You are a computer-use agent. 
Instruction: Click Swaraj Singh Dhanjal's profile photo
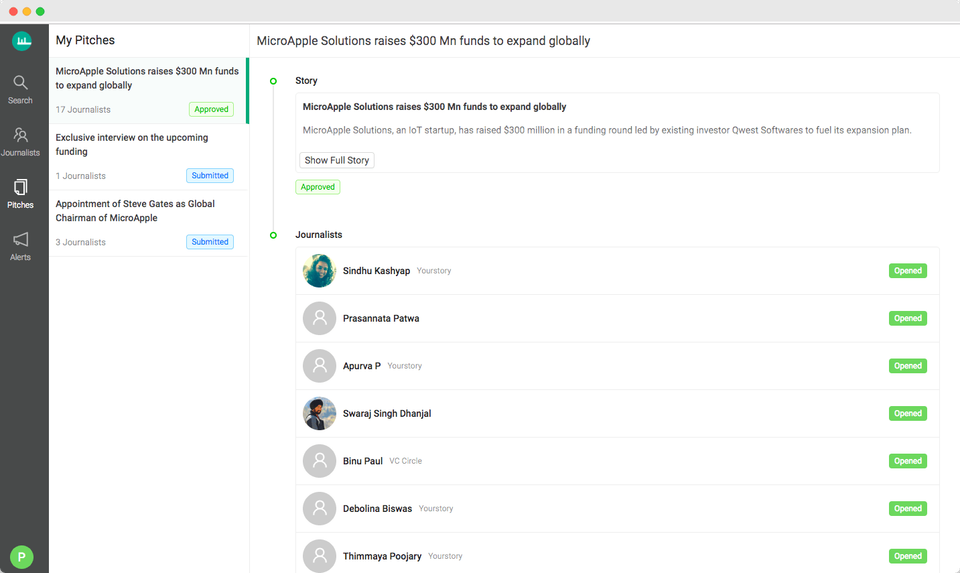319,413
